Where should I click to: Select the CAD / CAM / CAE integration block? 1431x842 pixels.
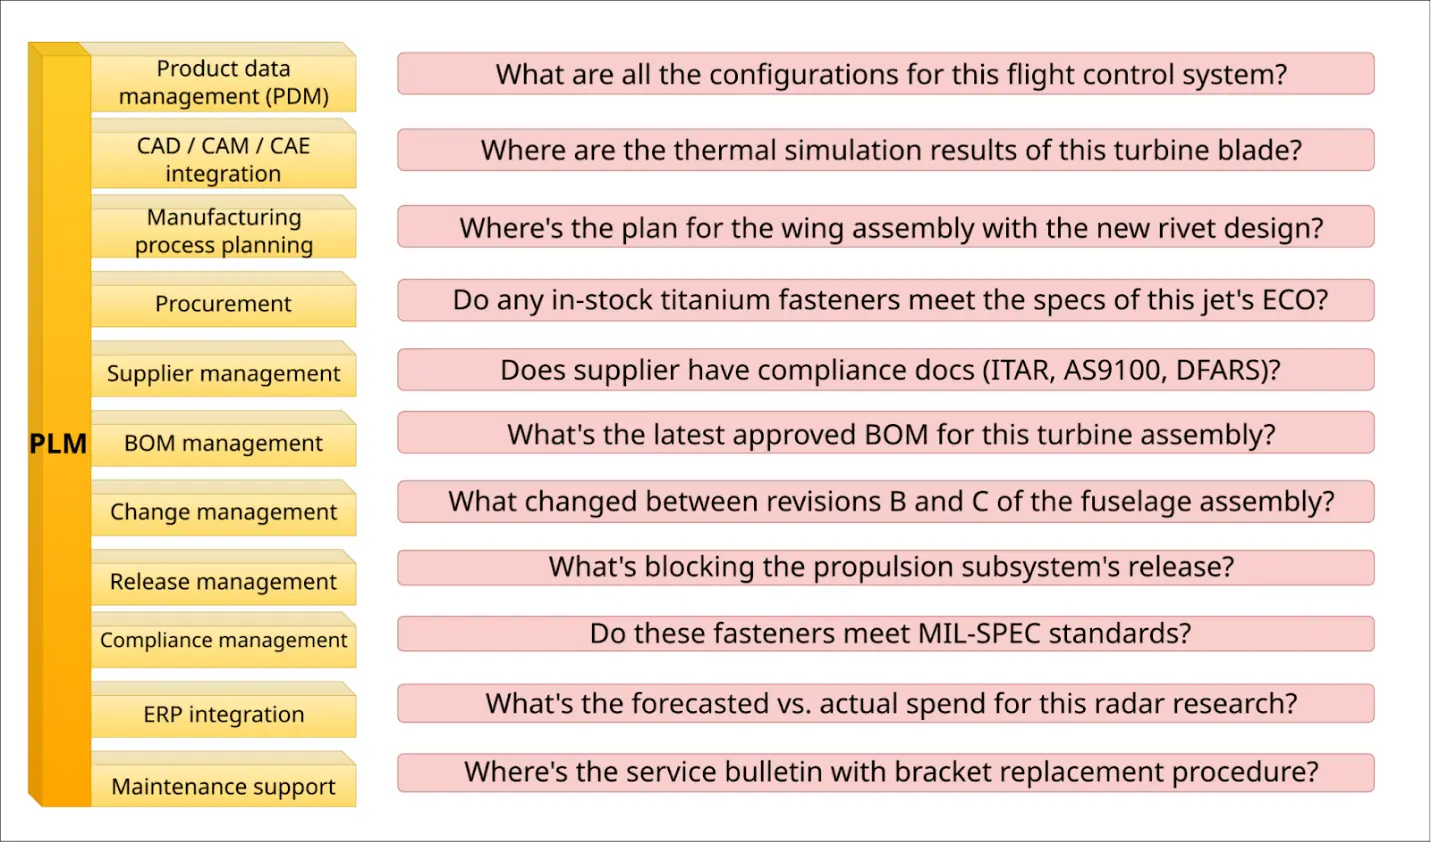point(223,160)
